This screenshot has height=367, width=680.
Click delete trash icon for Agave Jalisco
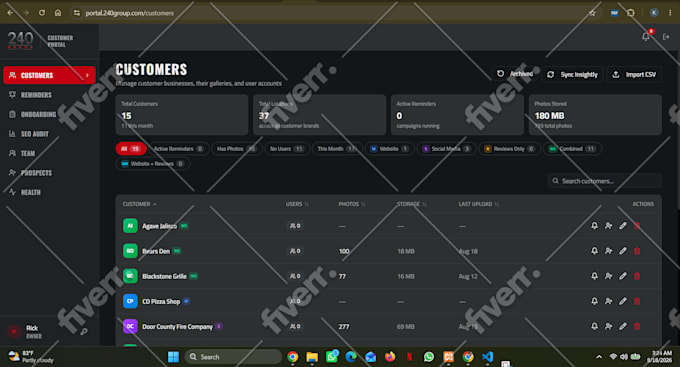[x=637, y=226]
